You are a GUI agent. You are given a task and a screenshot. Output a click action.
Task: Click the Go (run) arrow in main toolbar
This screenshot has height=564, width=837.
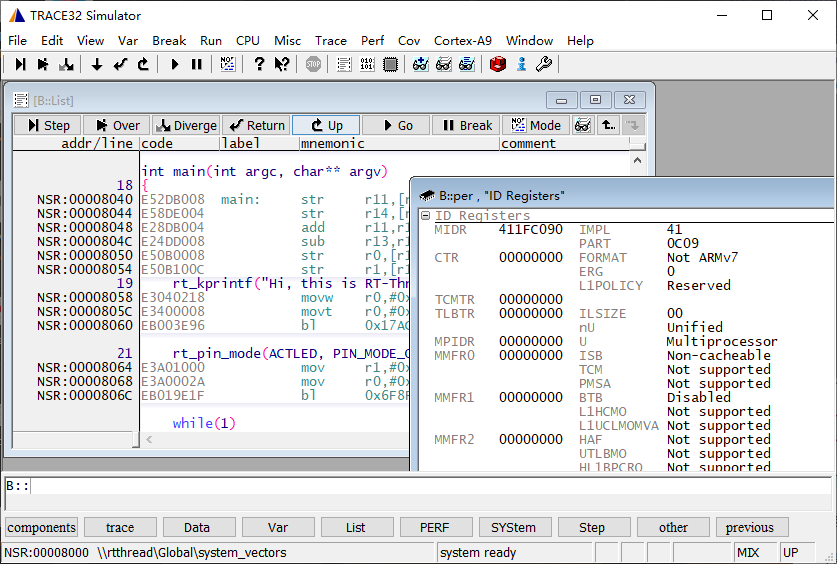(175, 64)
